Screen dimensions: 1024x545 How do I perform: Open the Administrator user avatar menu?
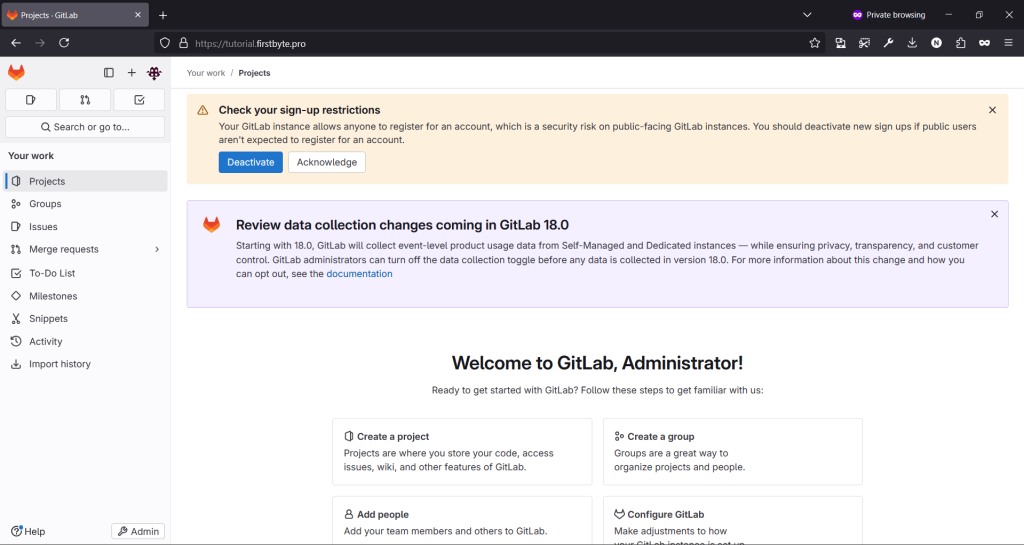click(154, 72)
